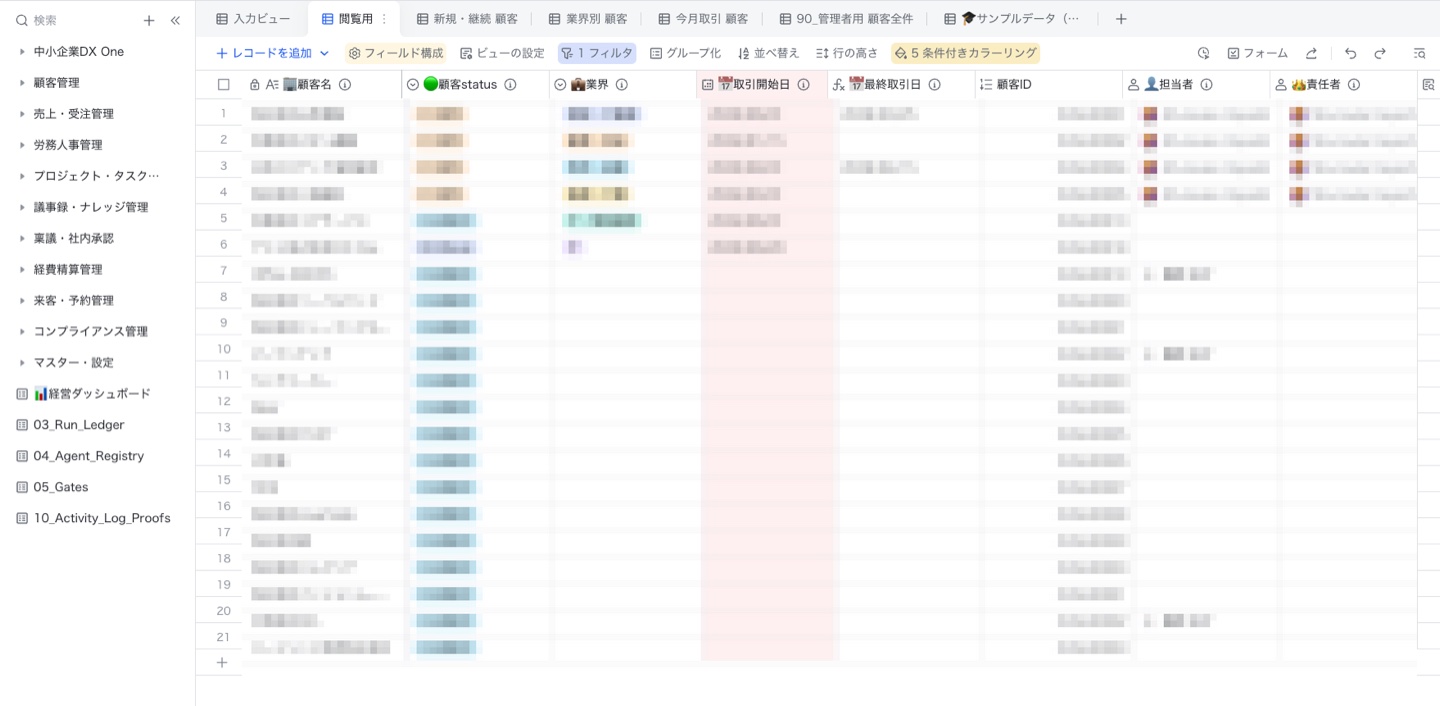The height and width of the screenshot is (706, 1440).
Task: Expand the 中小企業DX One folder
Action: coord(22,52)
